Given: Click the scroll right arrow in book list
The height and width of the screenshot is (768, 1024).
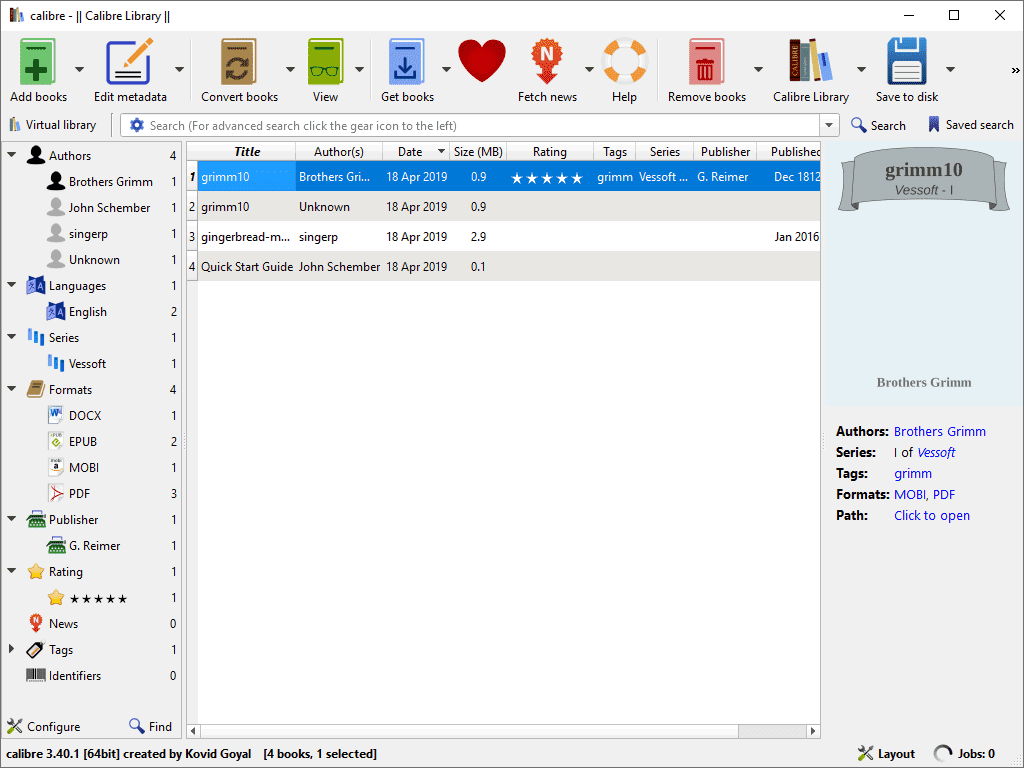Looking at the screenshot, I should pos(812,731).
